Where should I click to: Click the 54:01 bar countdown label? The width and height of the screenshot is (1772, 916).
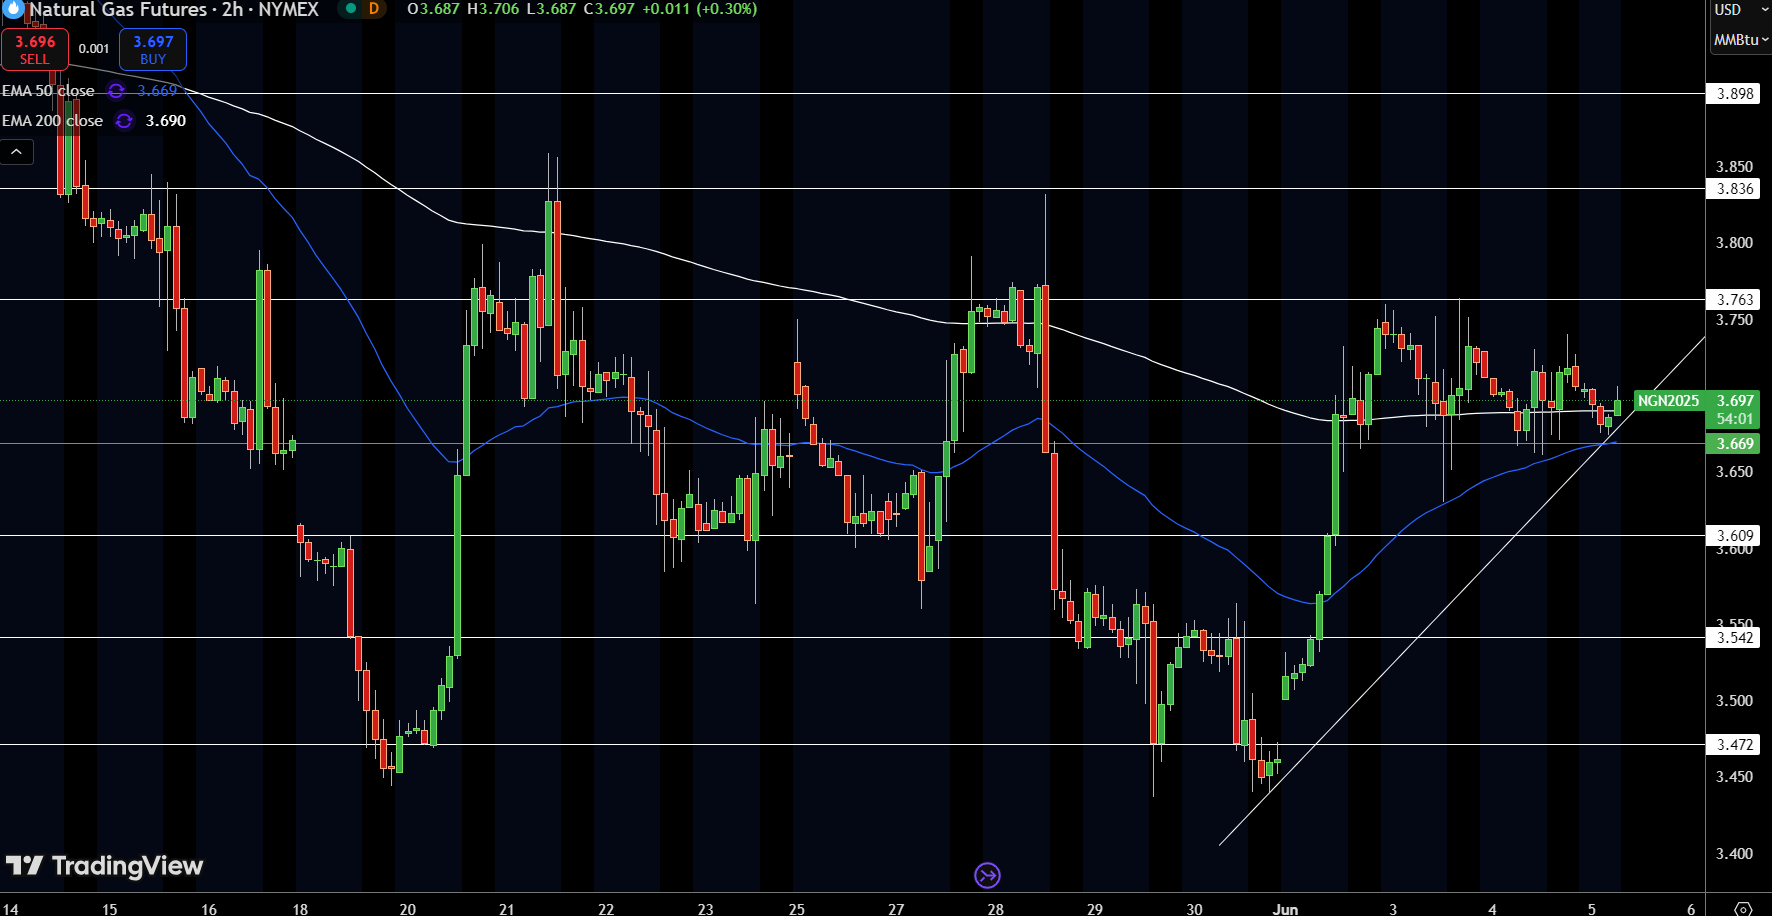[x=1735, y=419]
